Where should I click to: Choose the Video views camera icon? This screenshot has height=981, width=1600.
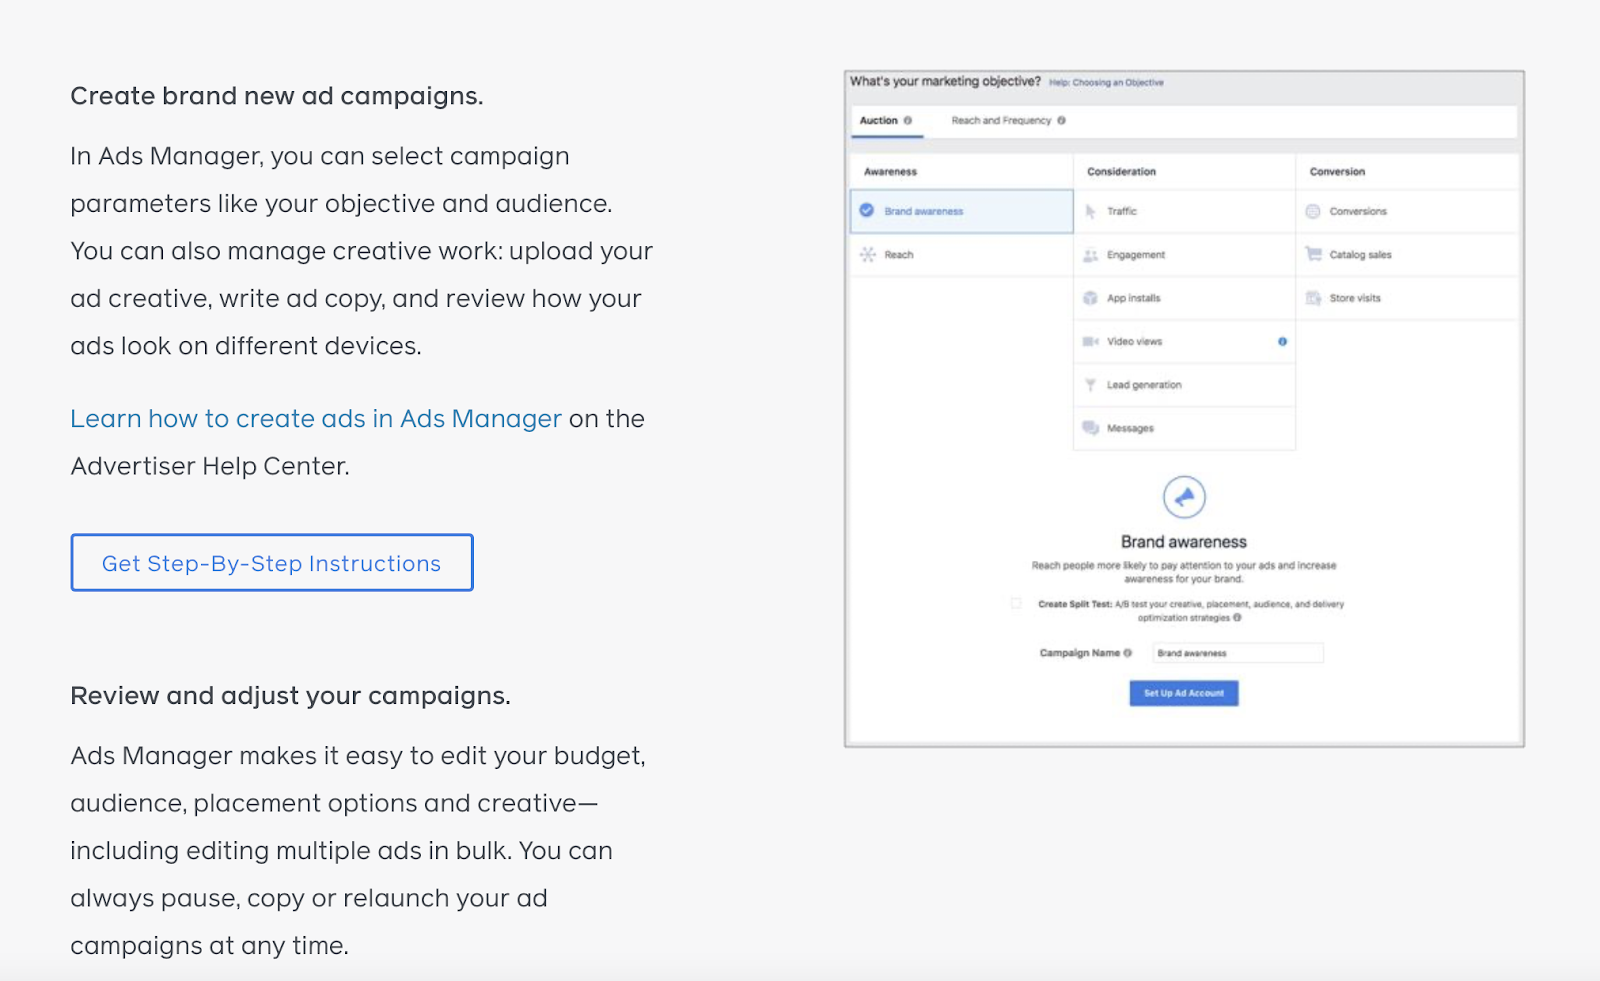pyautogui.click(x=1090, y=342)
